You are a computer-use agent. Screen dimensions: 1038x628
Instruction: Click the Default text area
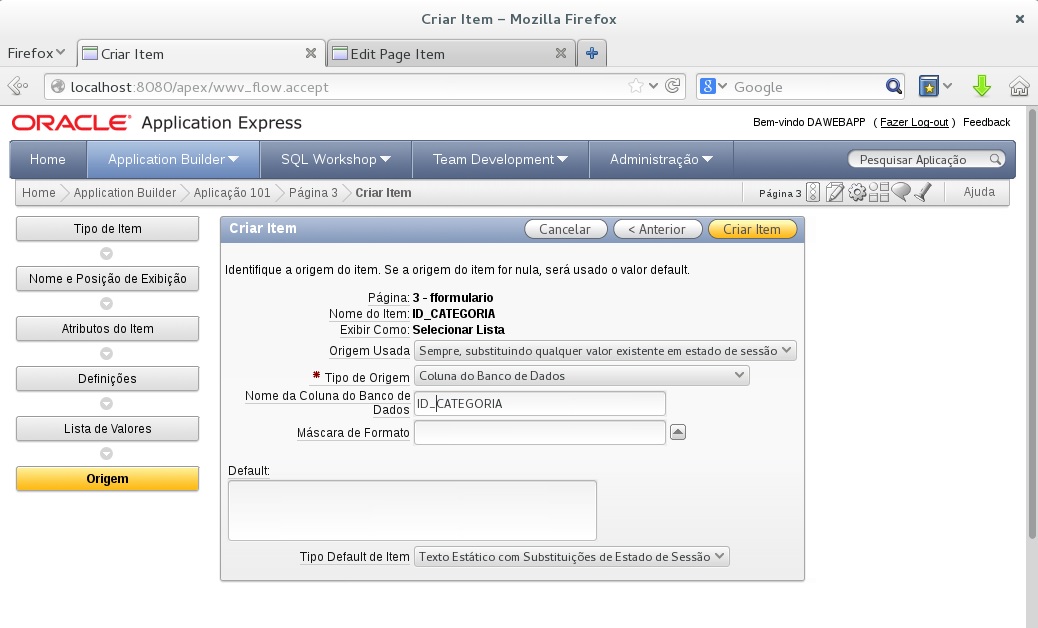[412, 510]
